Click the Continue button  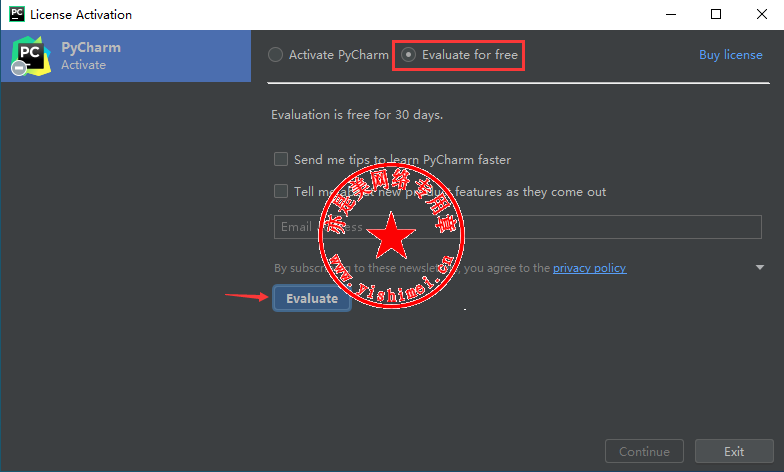point(644,452)
